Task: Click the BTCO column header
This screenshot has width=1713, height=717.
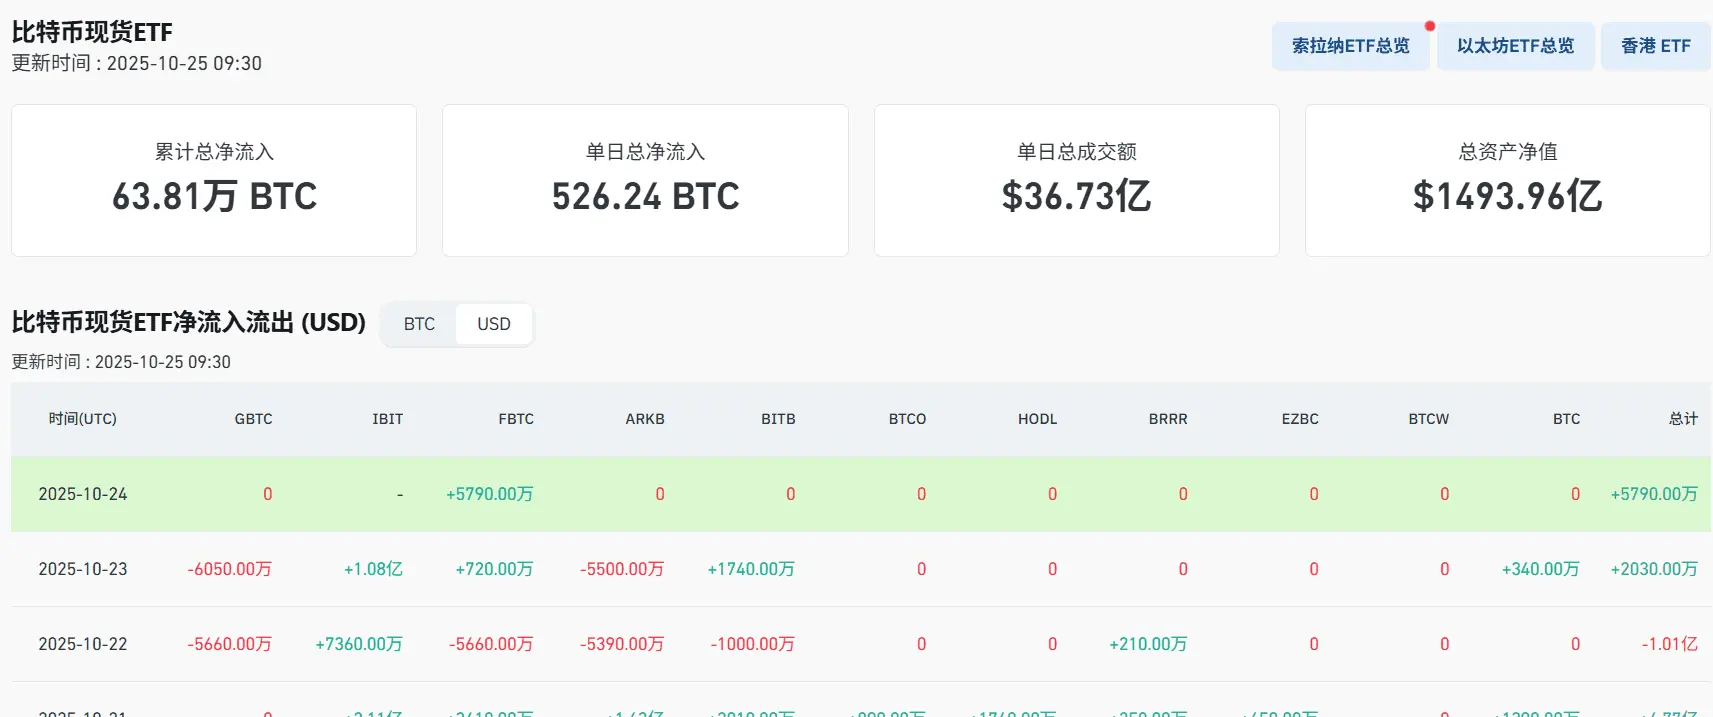Action: (907, 419)
